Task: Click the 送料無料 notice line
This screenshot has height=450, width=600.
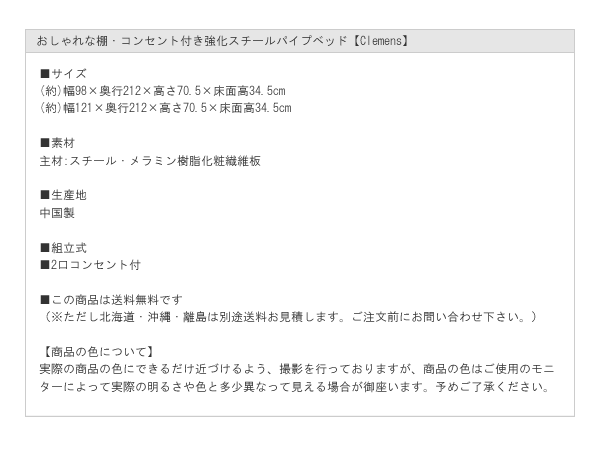Action: [x=111, y=300]
